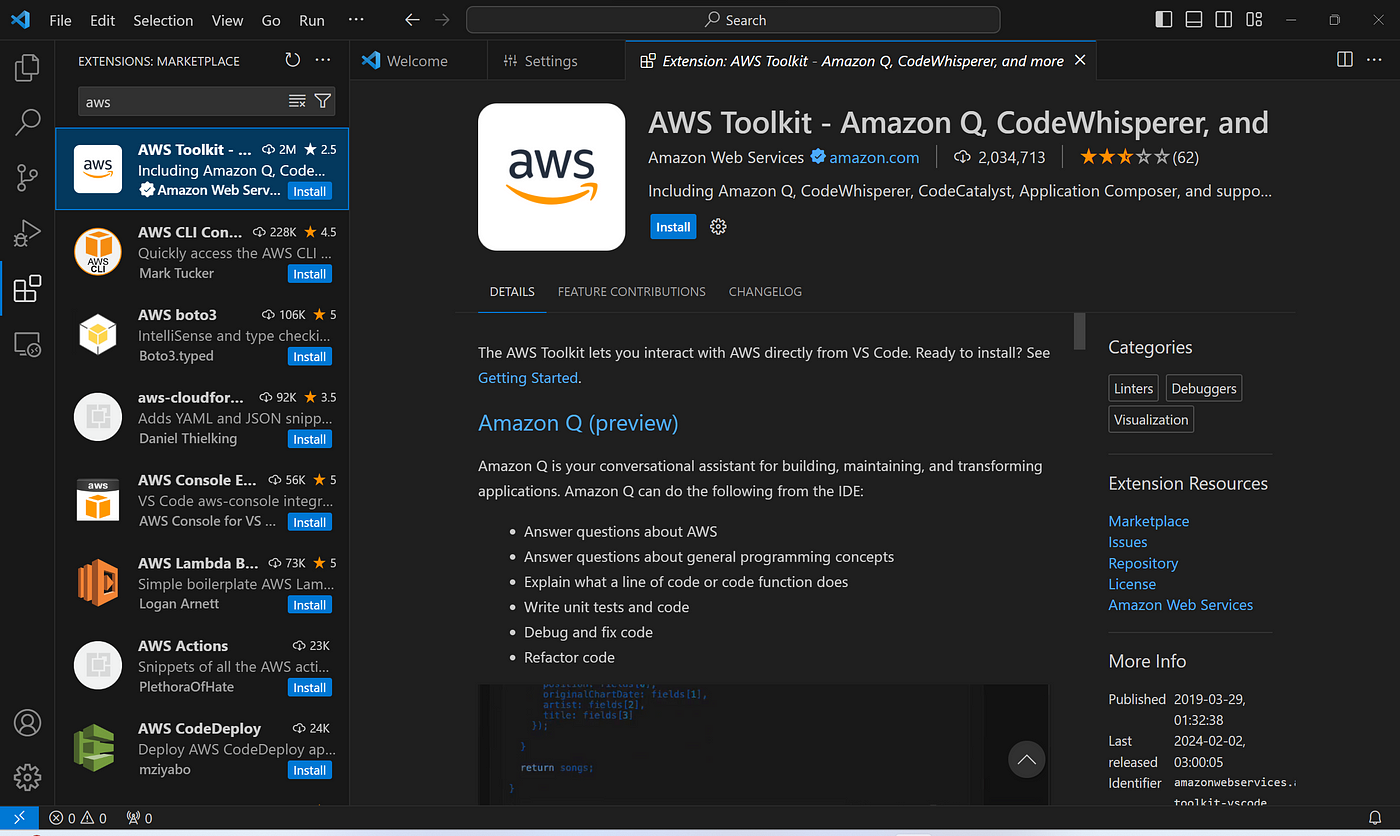Open Views and More Actions in Extensions panel
The image size is (1400, 836).
[323, 60]
